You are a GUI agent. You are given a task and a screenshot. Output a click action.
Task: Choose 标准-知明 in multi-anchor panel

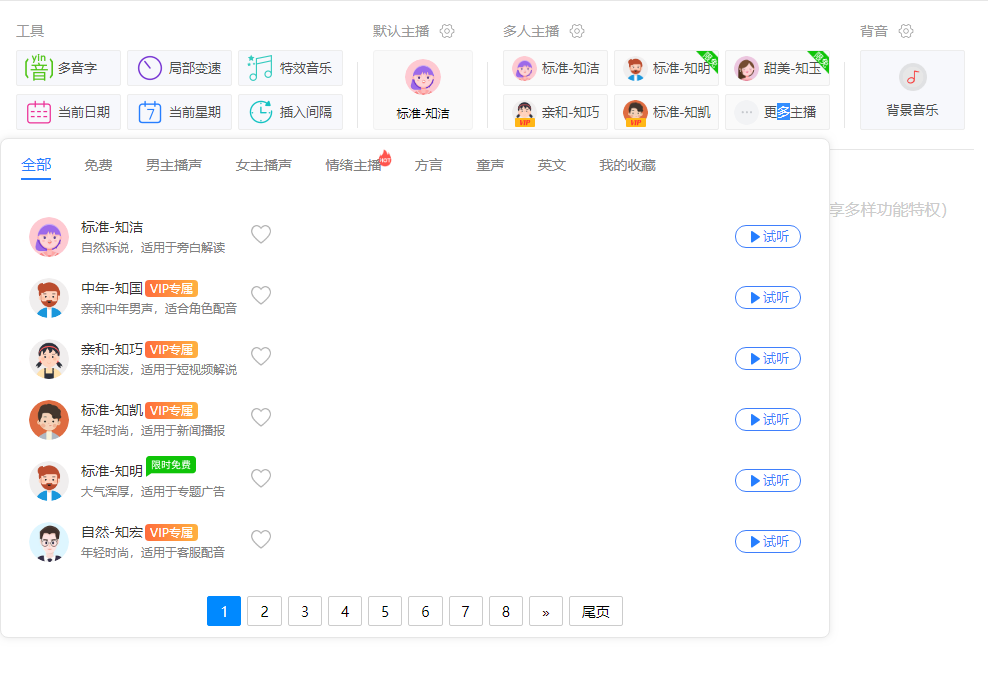[x=667, y=68]
